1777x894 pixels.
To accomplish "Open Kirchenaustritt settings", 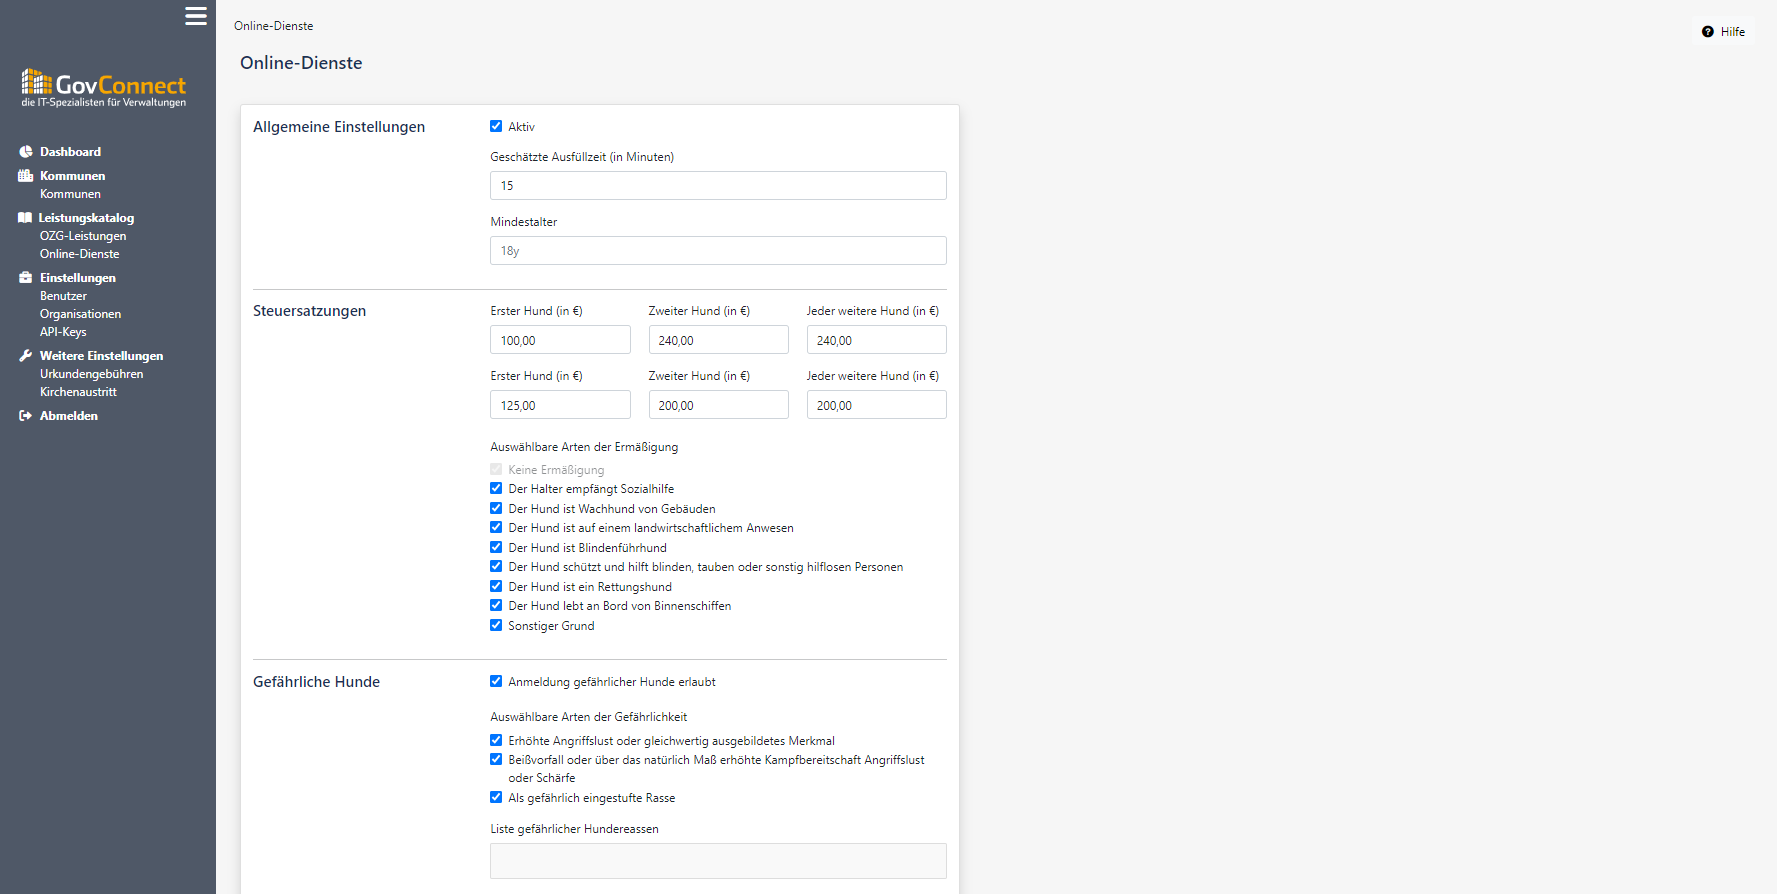I will point(78,392).
